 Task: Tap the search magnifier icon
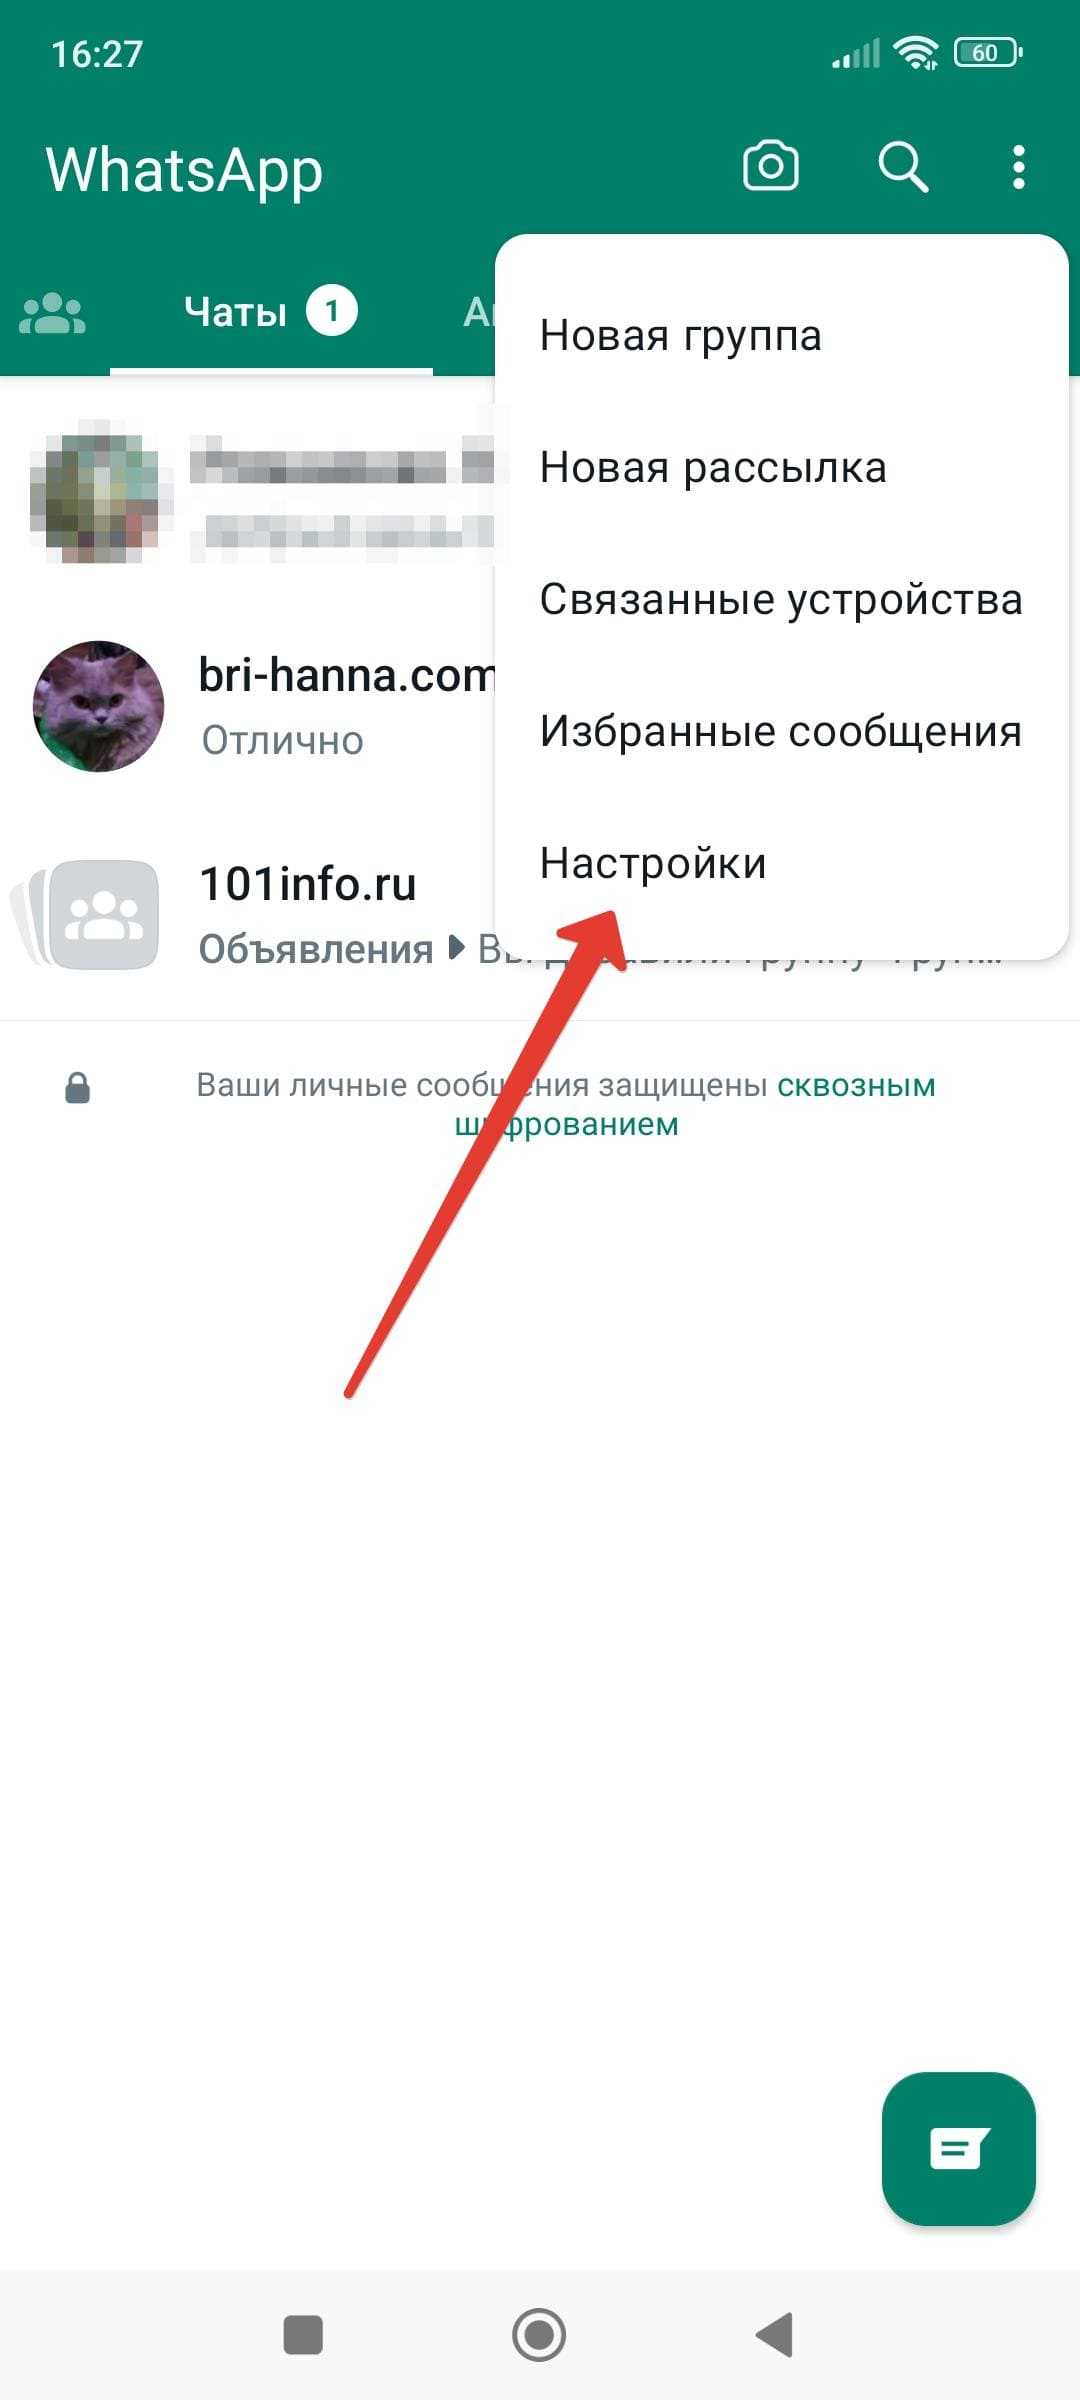coord(903,166)
